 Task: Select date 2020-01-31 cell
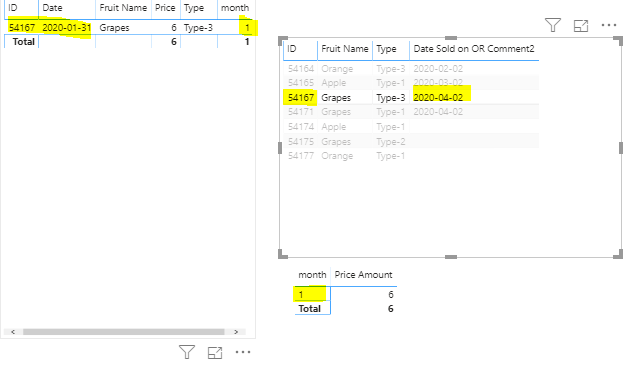[66, 28]
